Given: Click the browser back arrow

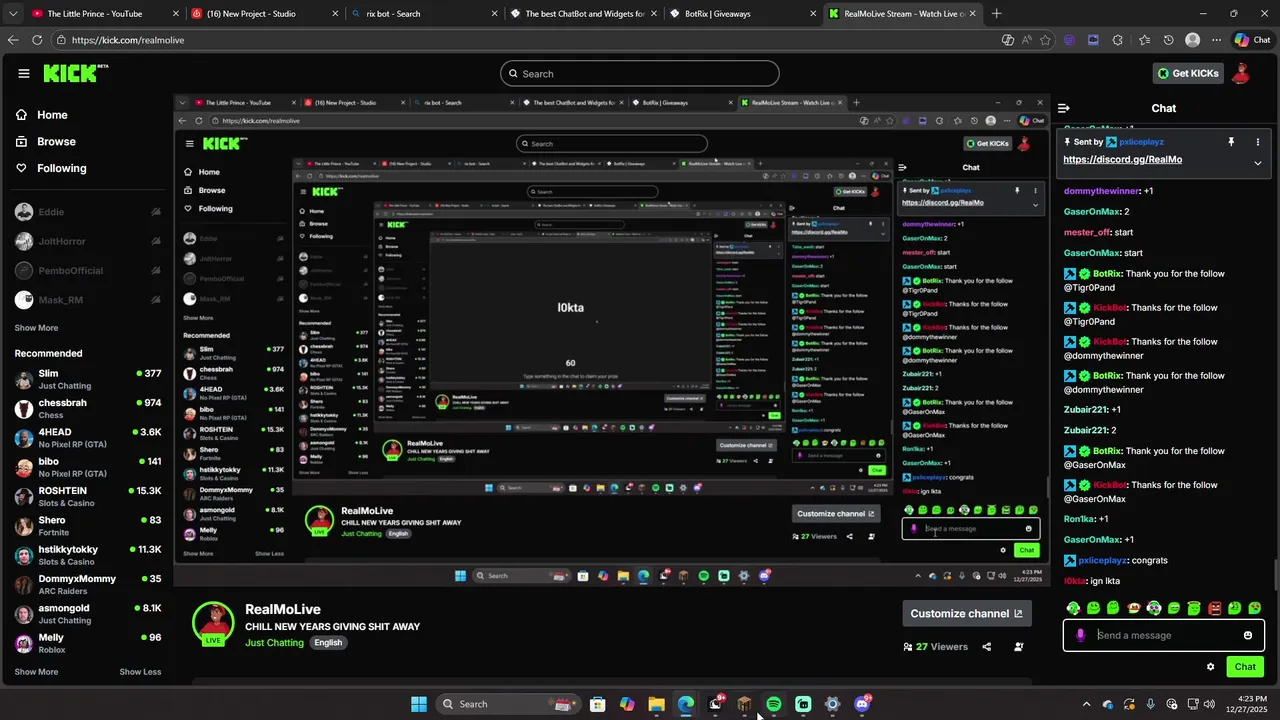Looking at the screenshot, I should pos(13,40).
